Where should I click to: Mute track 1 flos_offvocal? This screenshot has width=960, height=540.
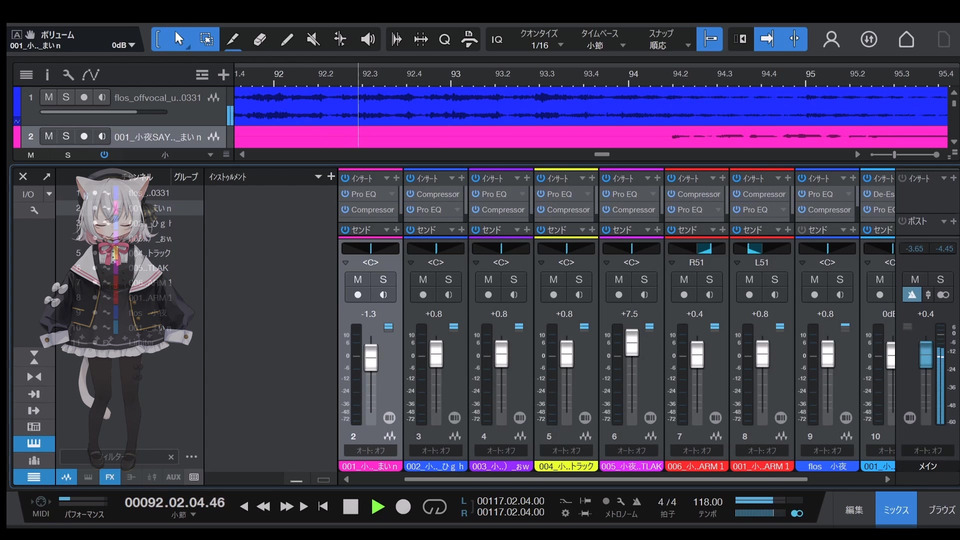[x=48, y=97]
